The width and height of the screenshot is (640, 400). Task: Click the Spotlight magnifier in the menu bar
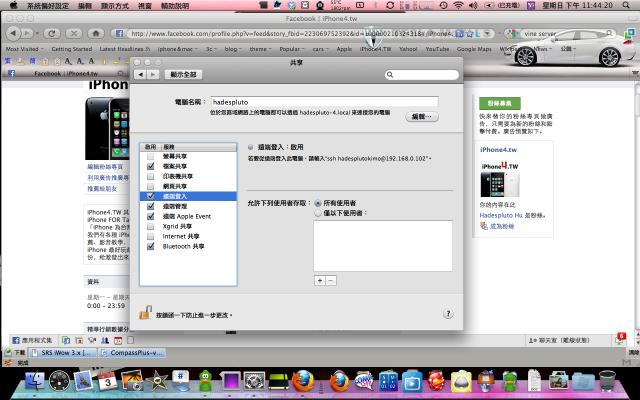[626, 5]
